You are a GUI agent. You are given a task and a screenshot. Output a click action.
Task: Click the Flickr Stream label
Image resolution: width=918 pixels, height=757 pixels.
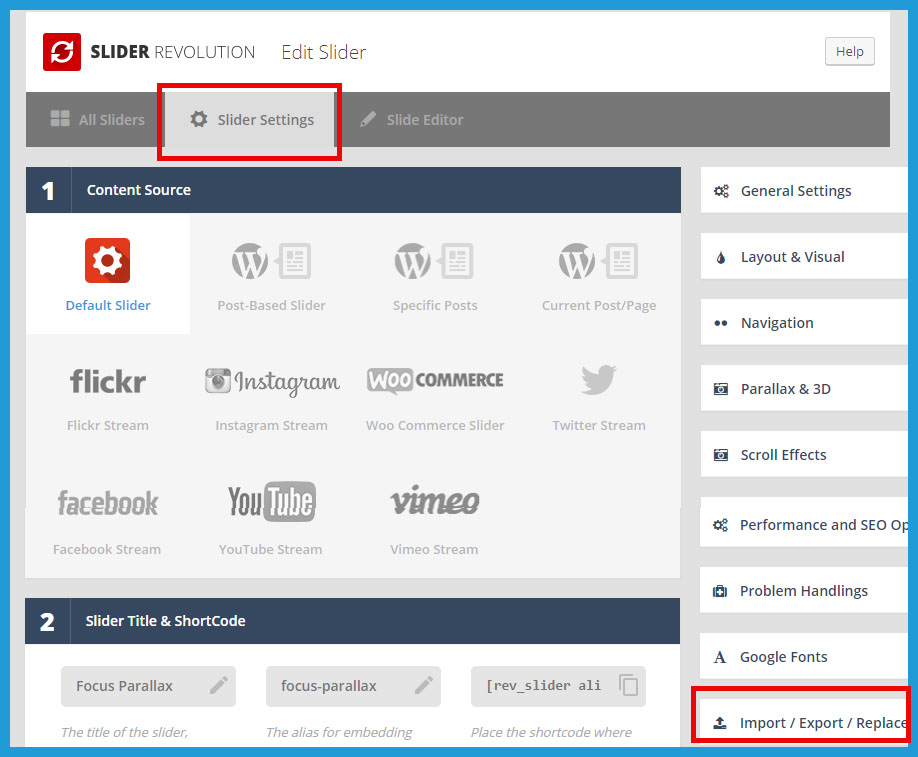tap(108, 426)
